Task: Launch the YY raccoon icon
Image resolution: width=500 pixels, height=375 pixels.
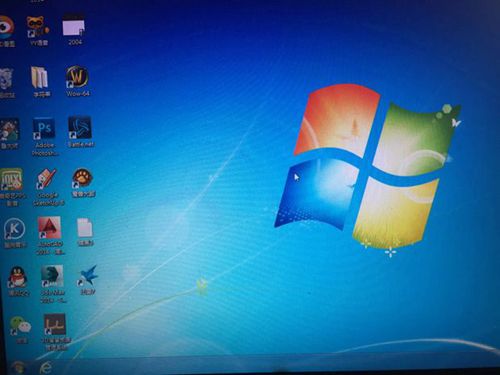Action: (x=38, y=27)
